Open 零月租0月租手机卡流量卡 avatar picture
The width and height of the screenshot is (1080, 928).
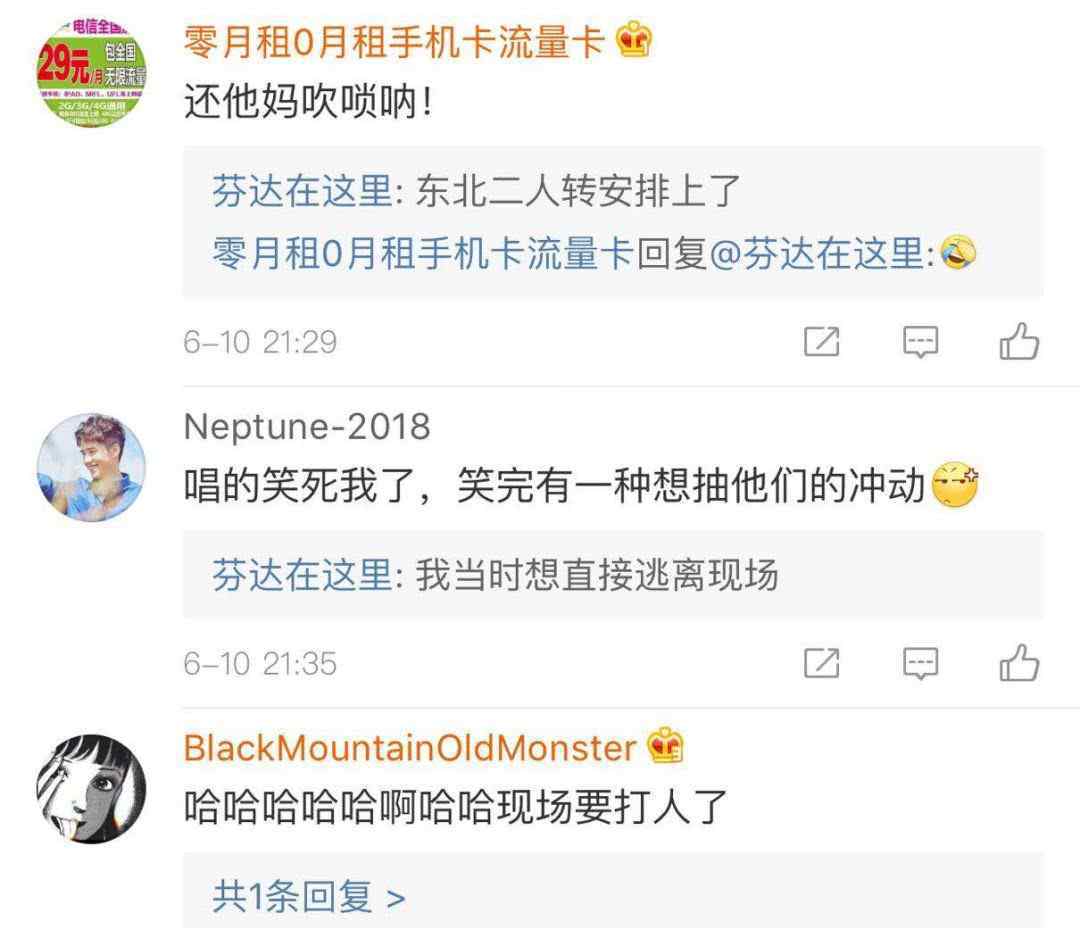coord(91,73)
